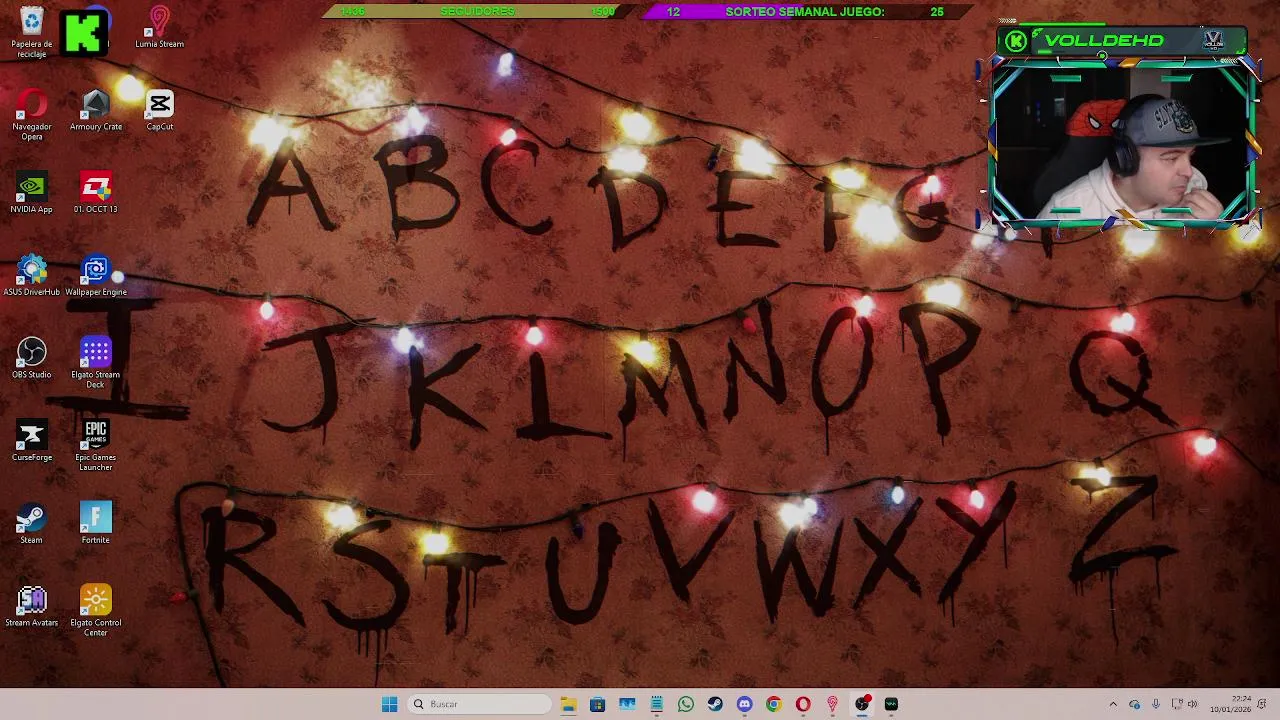Select the Steam desktop shortcut
Image resolution: width=1280 pixels, height=720 pixels.
(31, 524)
